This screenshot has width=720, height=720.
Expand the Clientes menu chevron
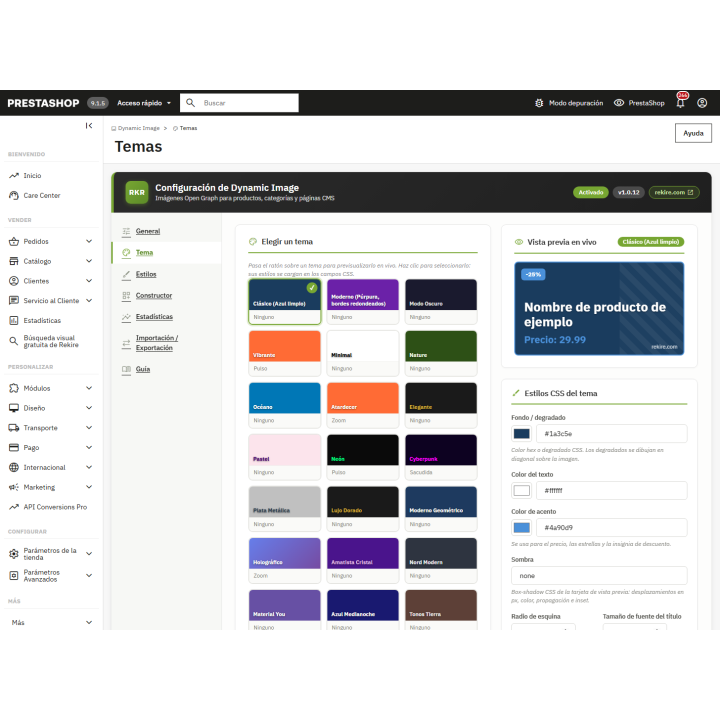(89, 281)
